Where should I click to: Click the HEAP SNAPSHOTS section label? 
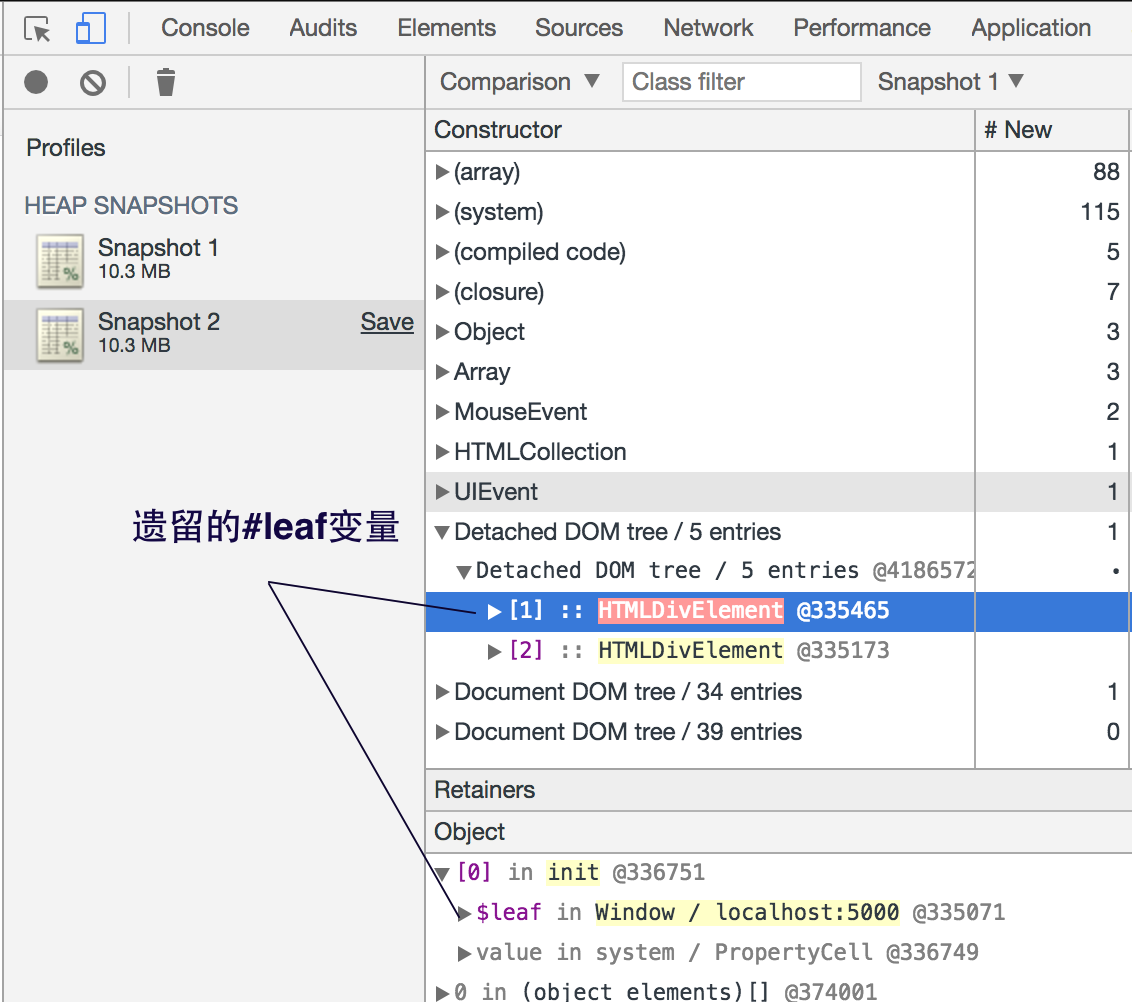[131, 206]
